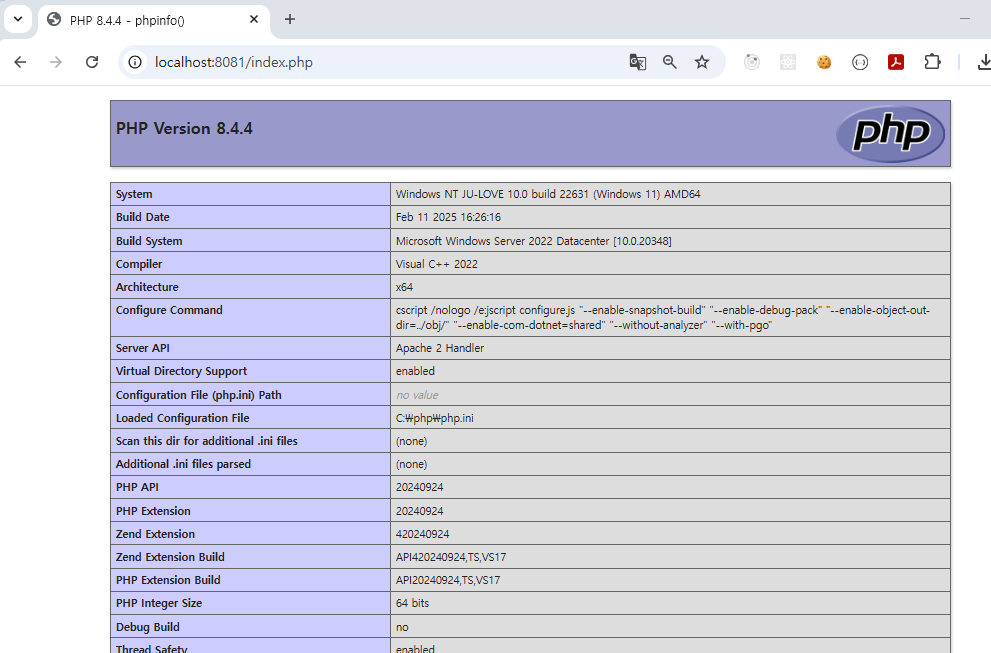Screen dimensions: 991x653
Task: Select the Loaded Configuration File table row
Action: (x=530, y=417)
